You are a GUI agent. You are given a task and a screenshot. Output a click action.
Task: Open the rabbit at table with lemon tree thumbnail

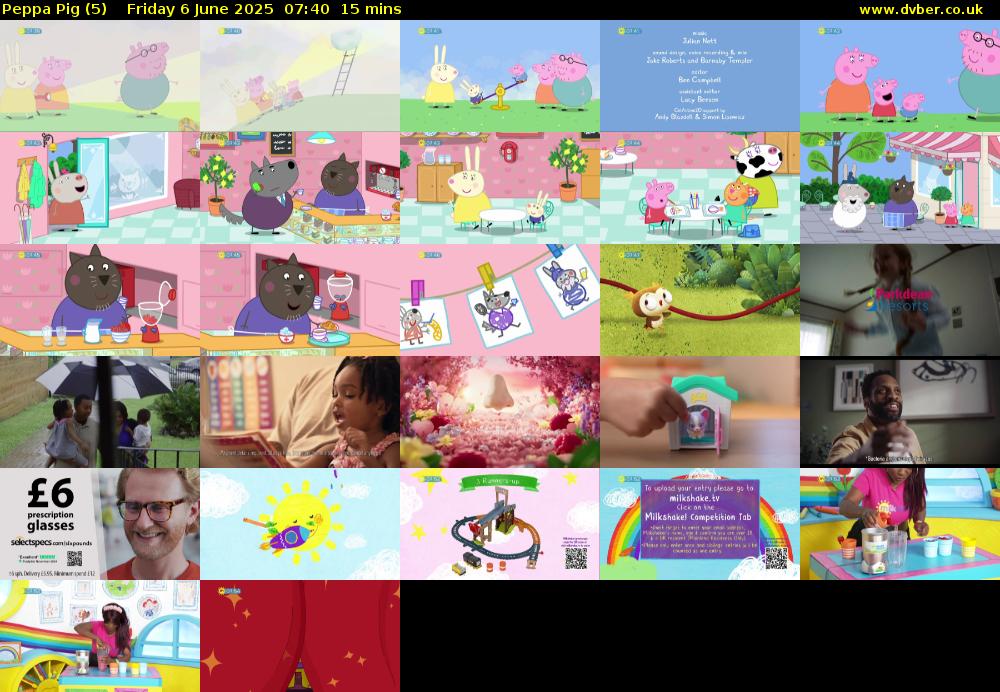[500, 188]
